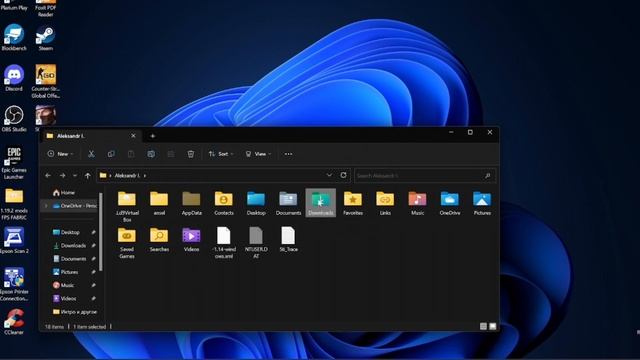Click the Rename toolbar icon
640x360 pixels.
(x=151, y=154)
